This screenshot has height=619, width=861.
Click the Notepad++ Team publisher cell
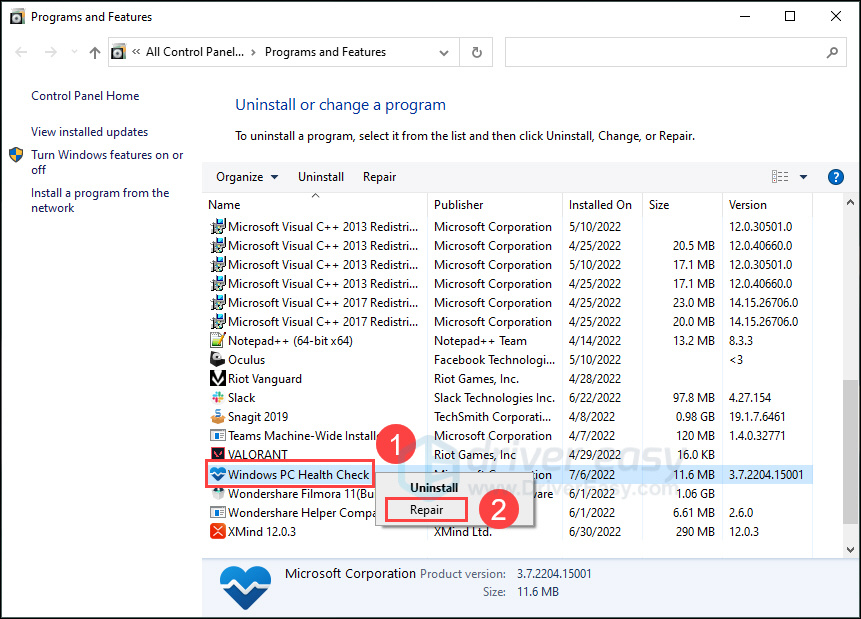coord(480,341)
